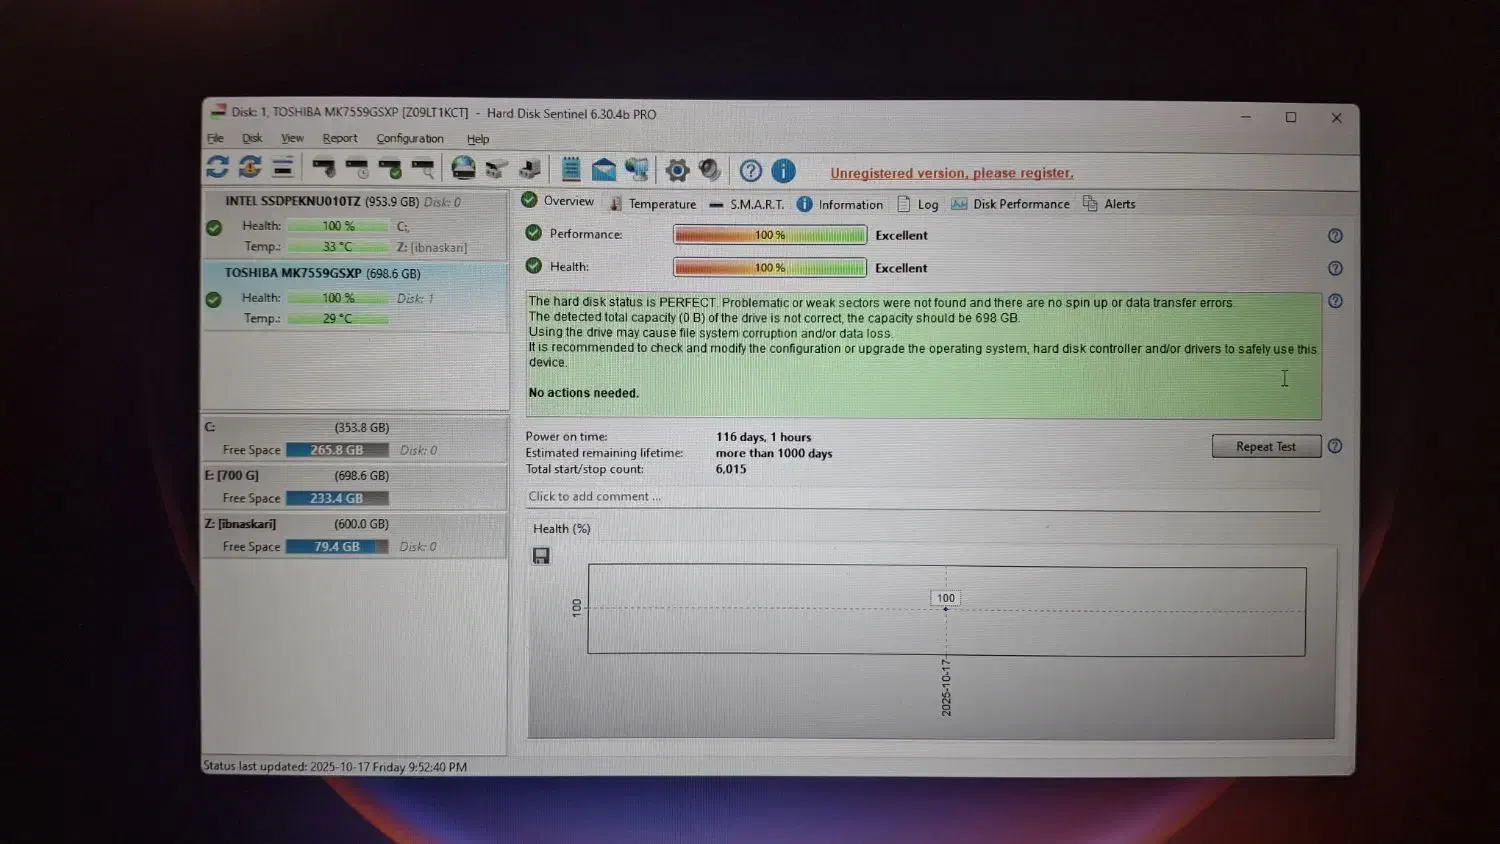
Task: Click the blue info About toolbar icon
Action: tap(784, 171)
